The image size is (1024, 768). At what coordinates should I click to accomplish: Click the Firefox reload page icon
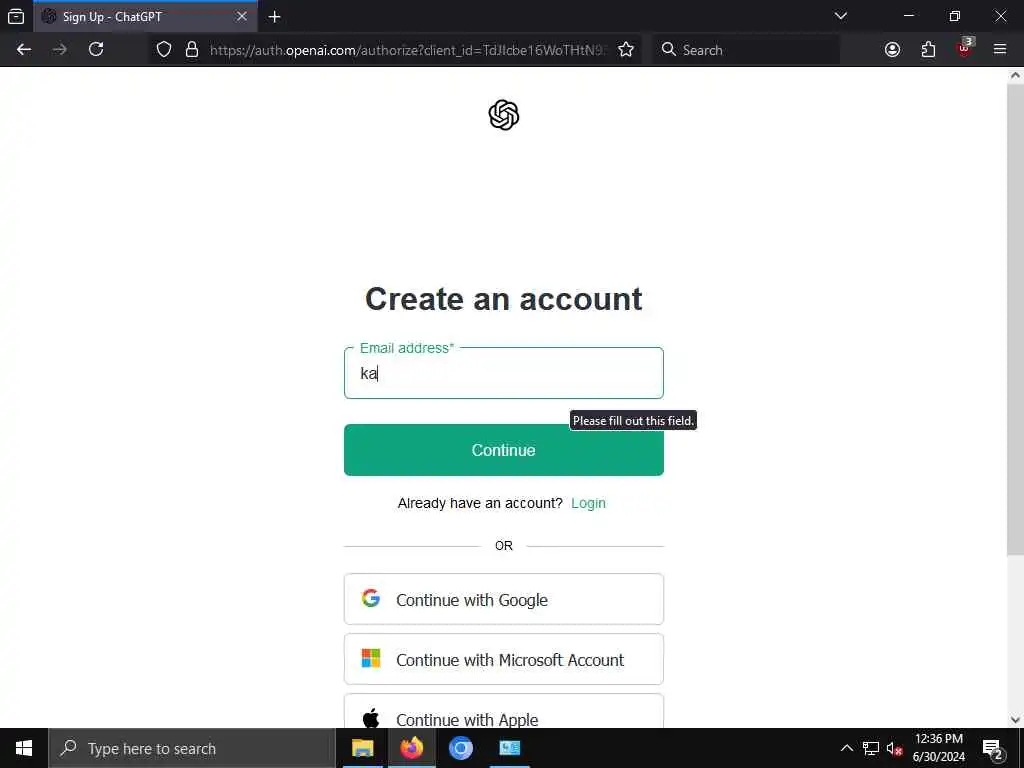(96, 50)
